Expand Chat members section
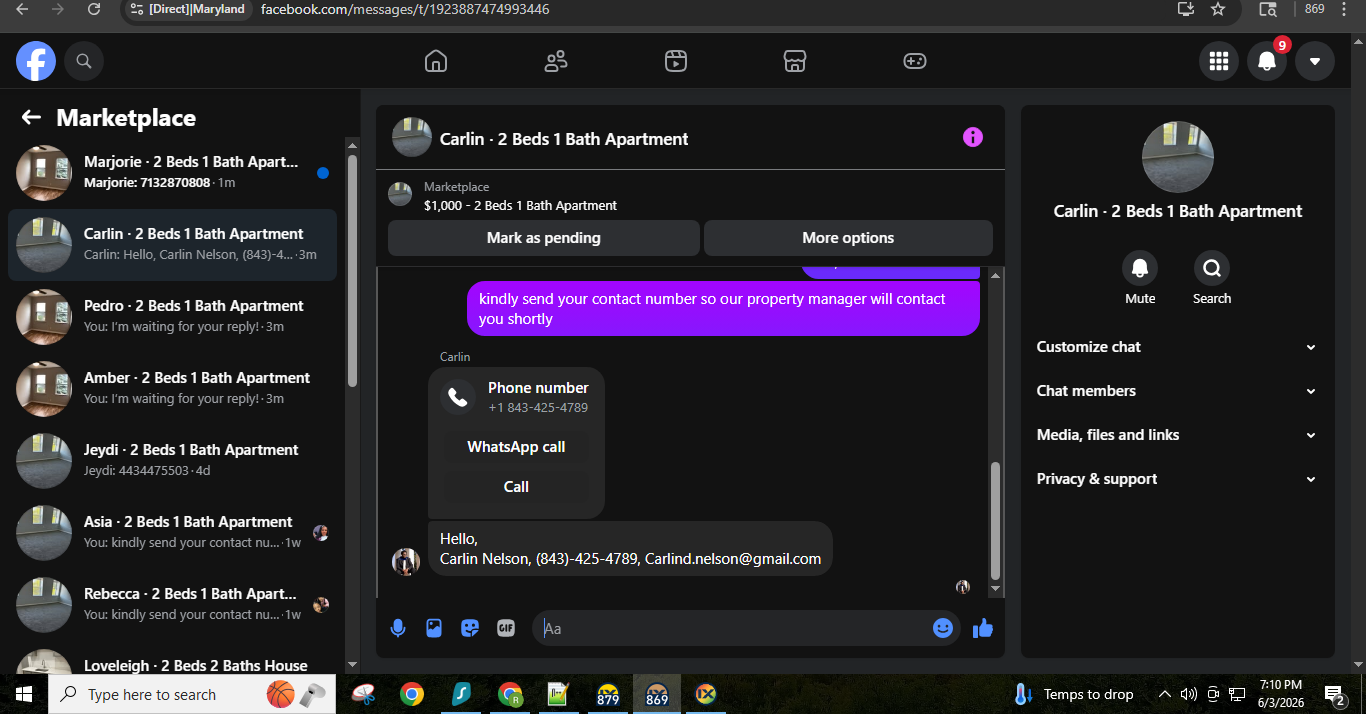Viewport: 1366px width, 714px height. click(1177, 391)
